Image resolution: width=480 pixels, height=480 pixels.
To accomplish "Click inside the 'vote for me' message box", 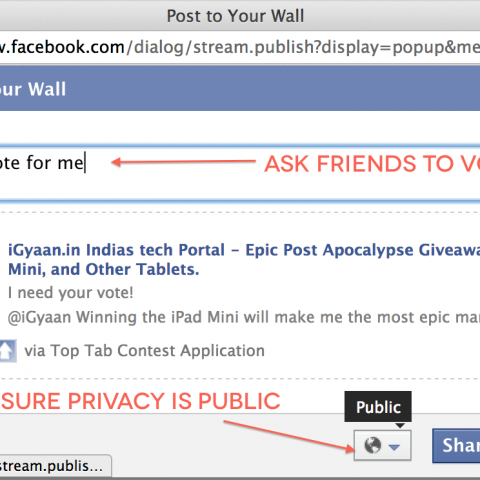I will point(240,173).
